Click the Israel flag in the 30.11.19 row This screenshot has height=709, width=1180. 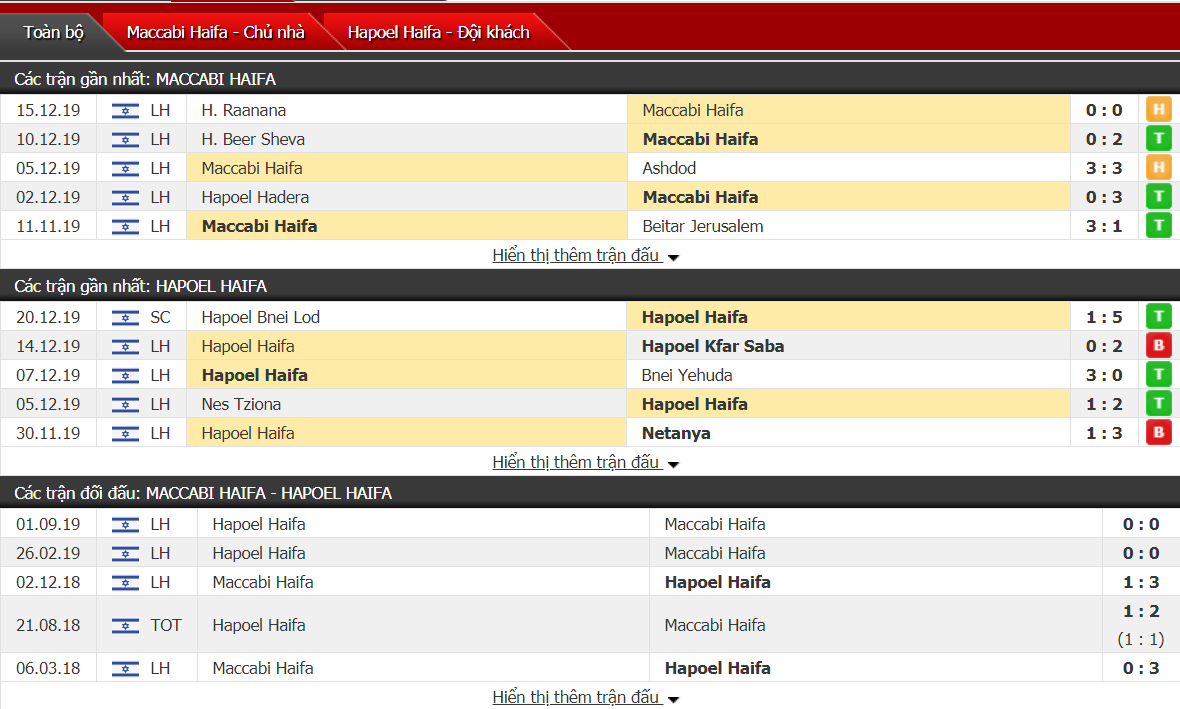point(125,434)
